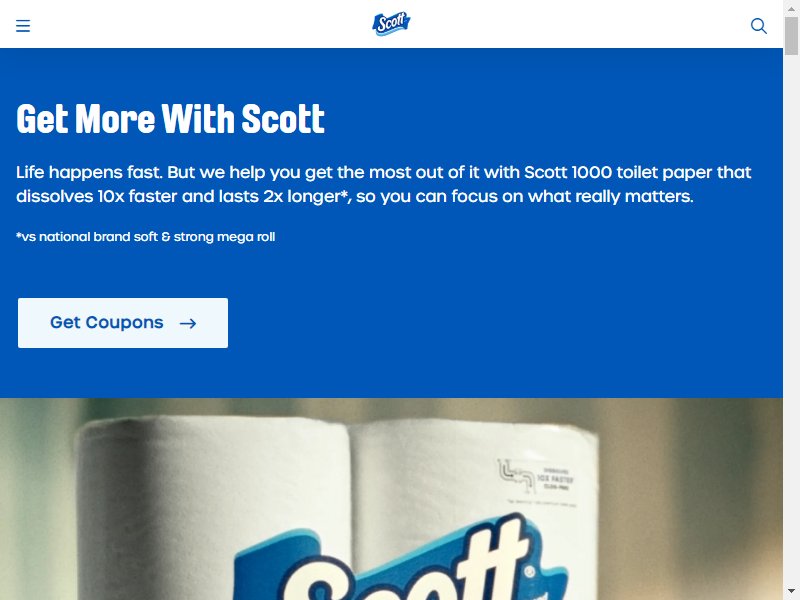Click the Life happens fast paragraph

(x=384, y=184)
